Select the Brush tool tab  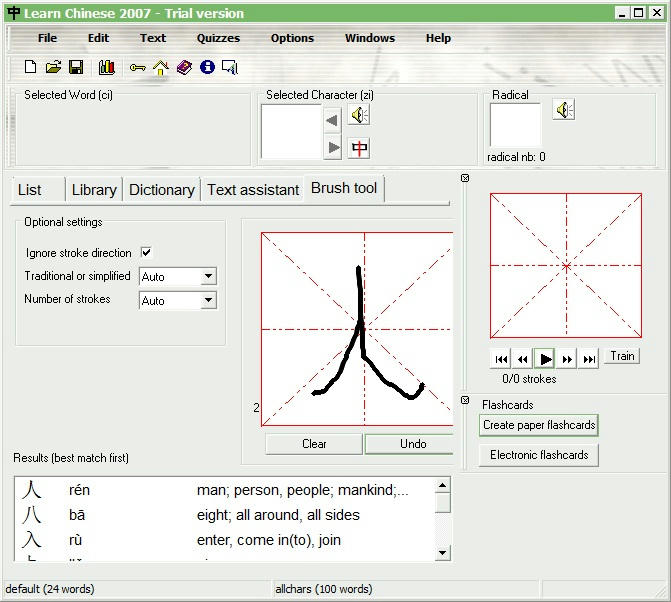coord(344,188)
